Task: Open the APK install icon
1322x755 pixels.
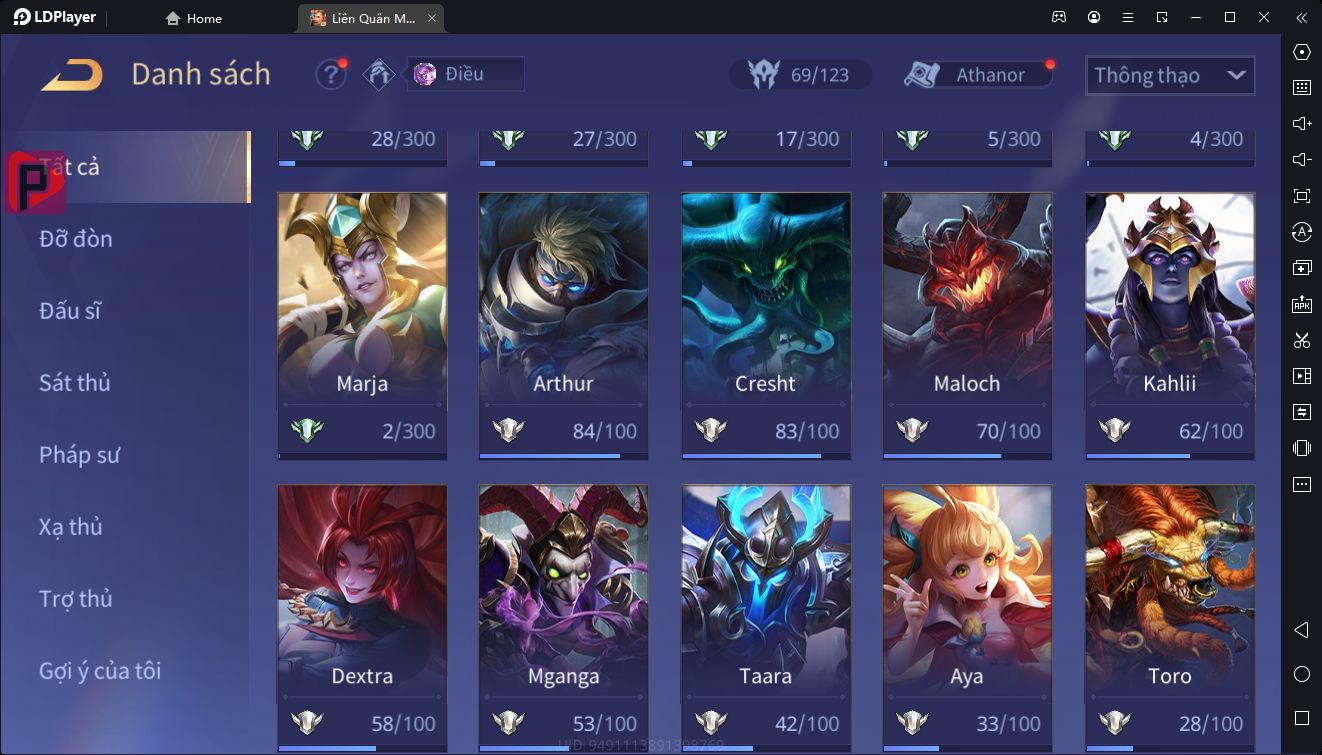Action: point(1302,304)
